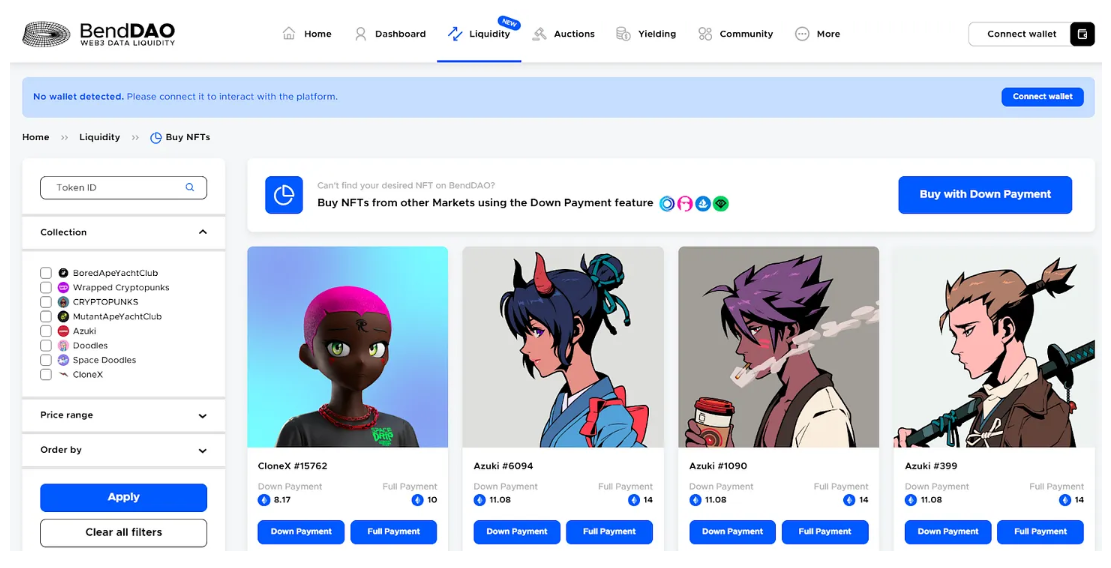Click the CRYPTOPUNKS collection icon
The width and height of the screenshot is (1111, 568).
point(63,302)
